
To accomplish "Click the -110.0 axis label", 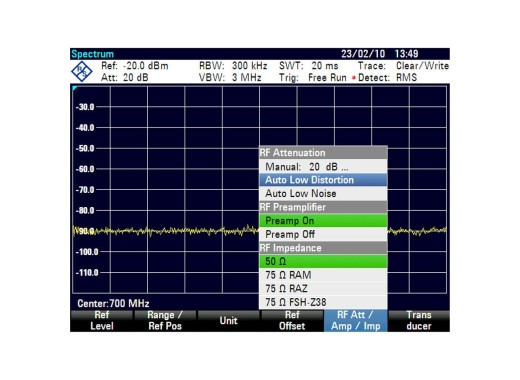I will pyautogui.click(x=87, y=273).
